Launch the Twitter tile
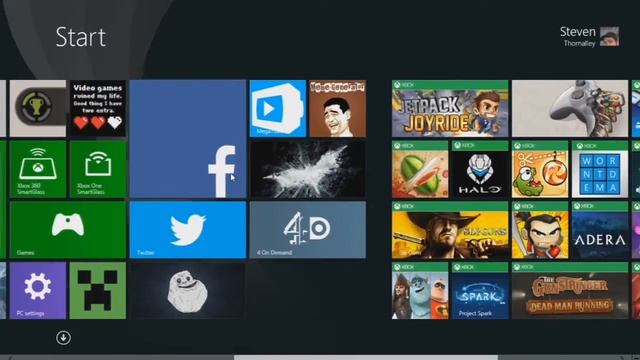Image resolution: width=640 pixels, height=360 pixels. 188,230
